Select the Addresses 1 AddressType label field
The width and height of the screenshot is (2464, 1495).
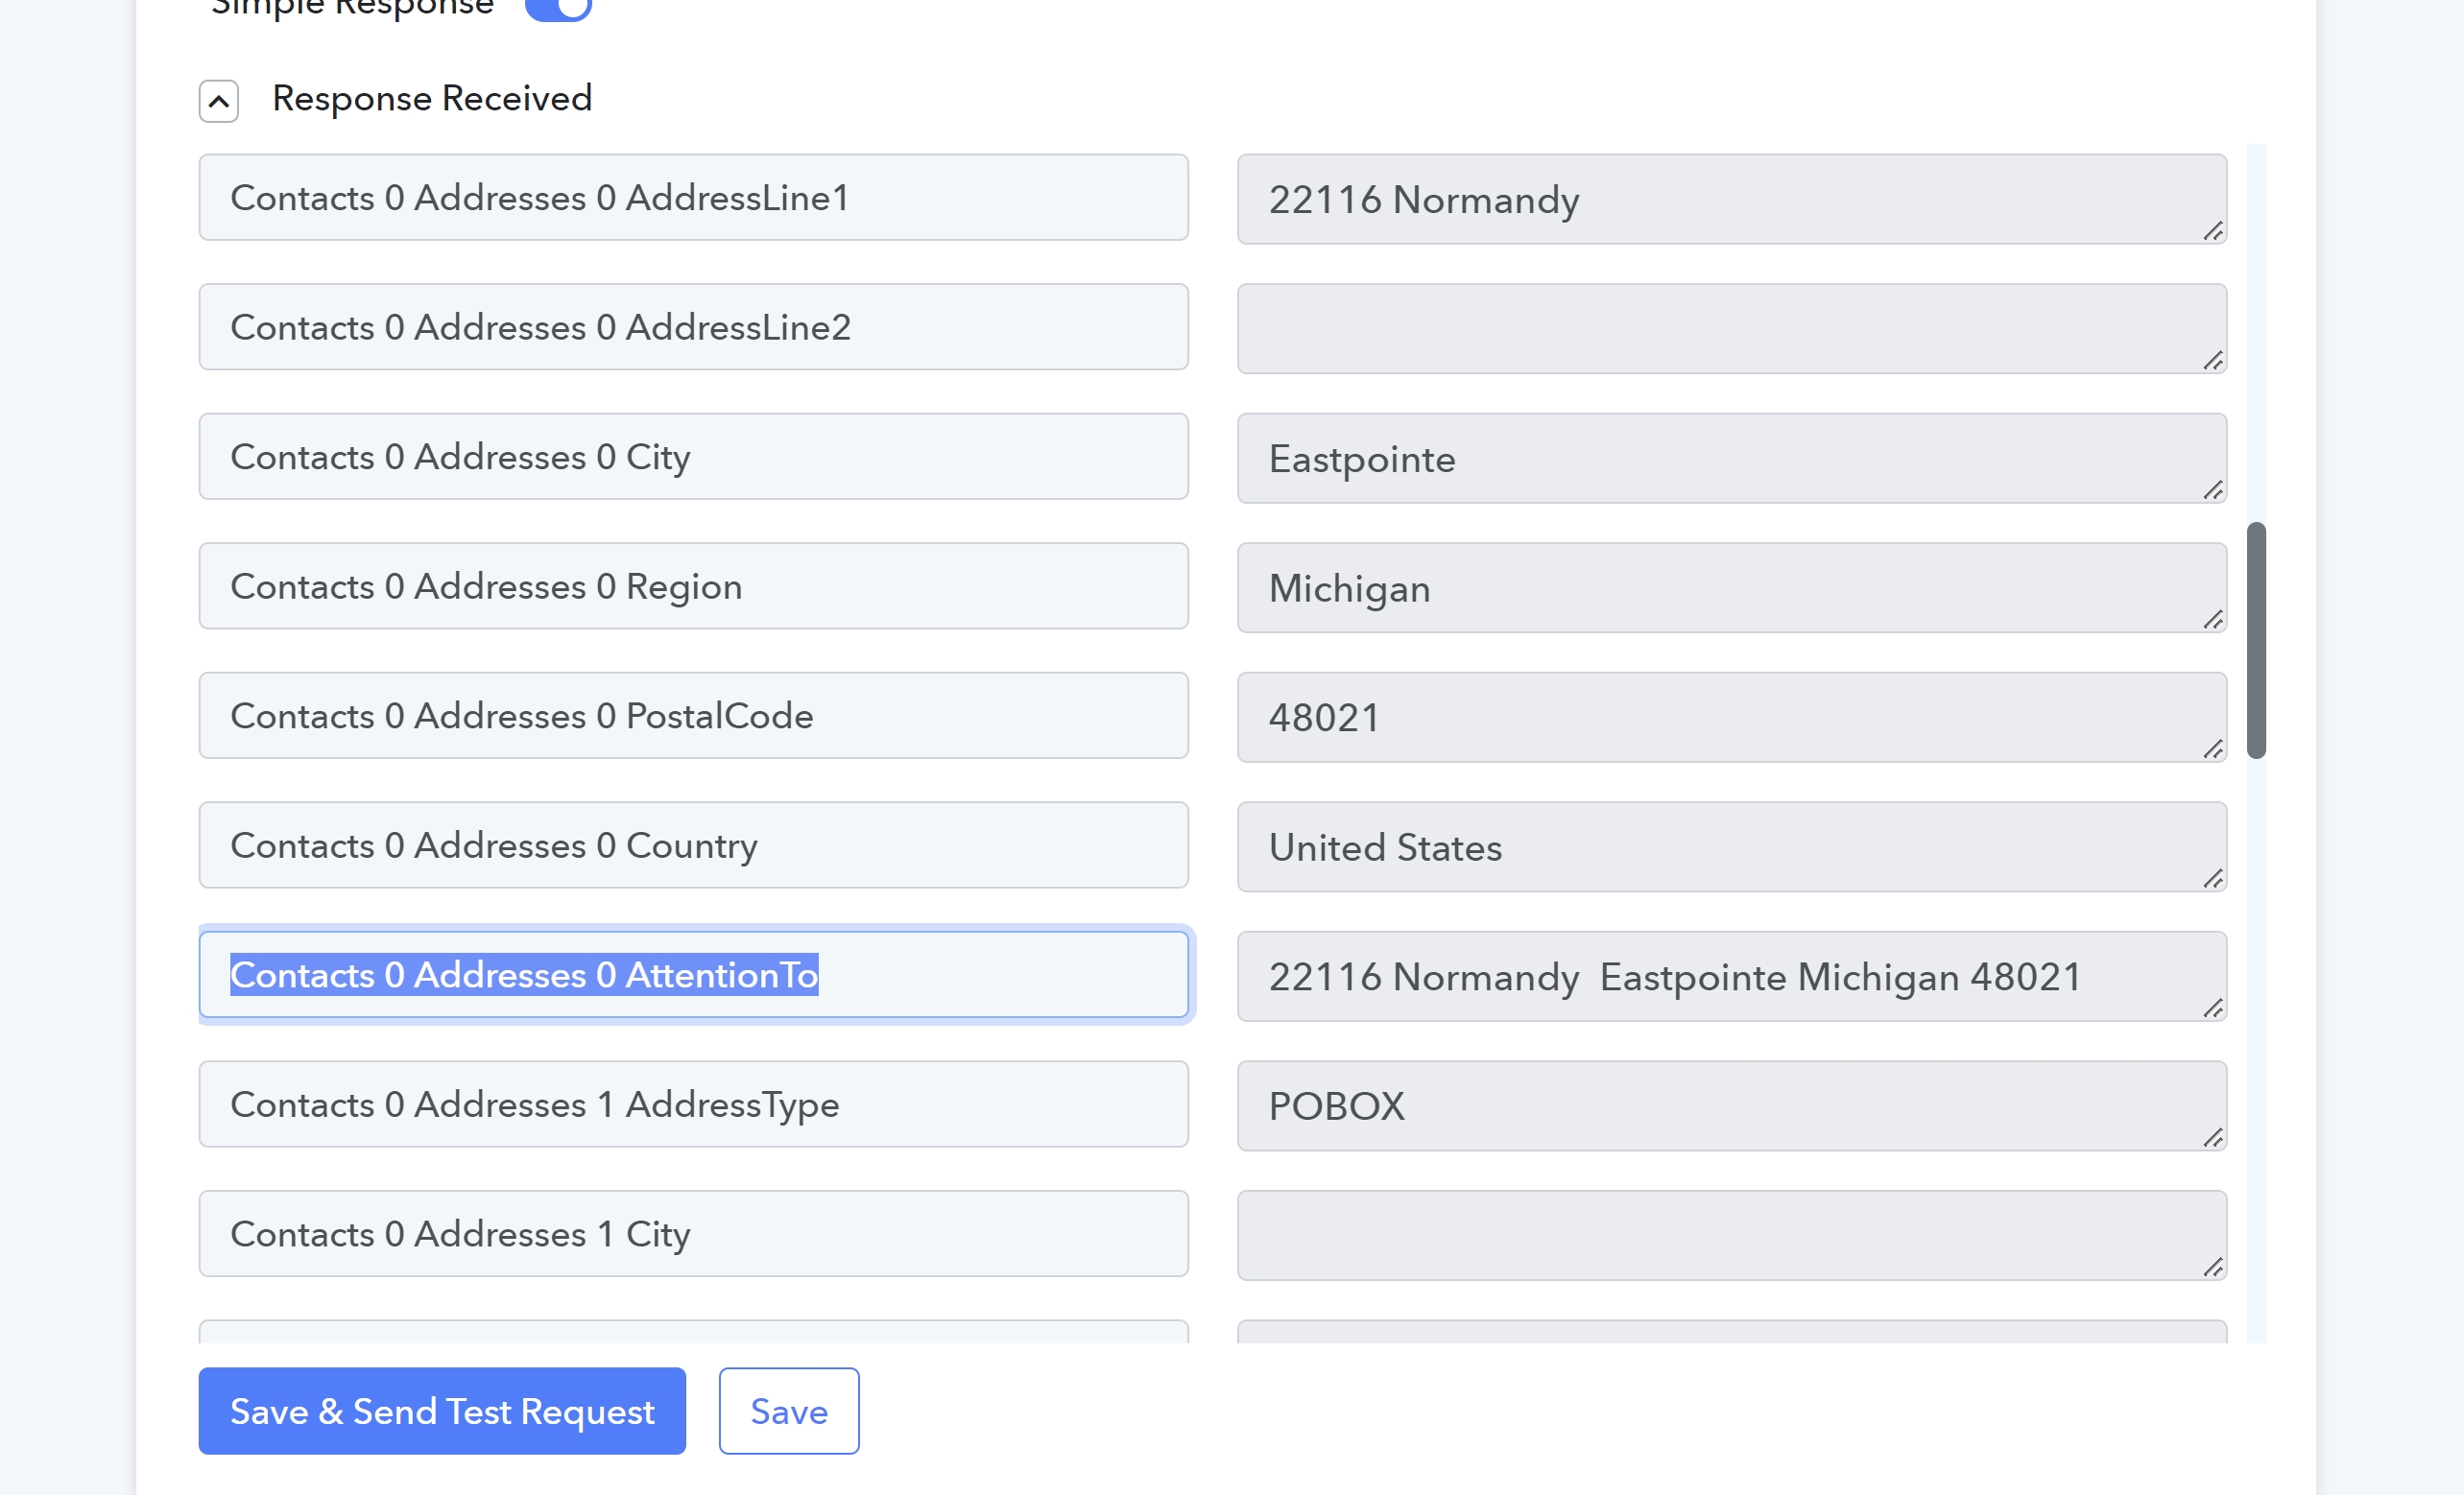coord(694,1104)
